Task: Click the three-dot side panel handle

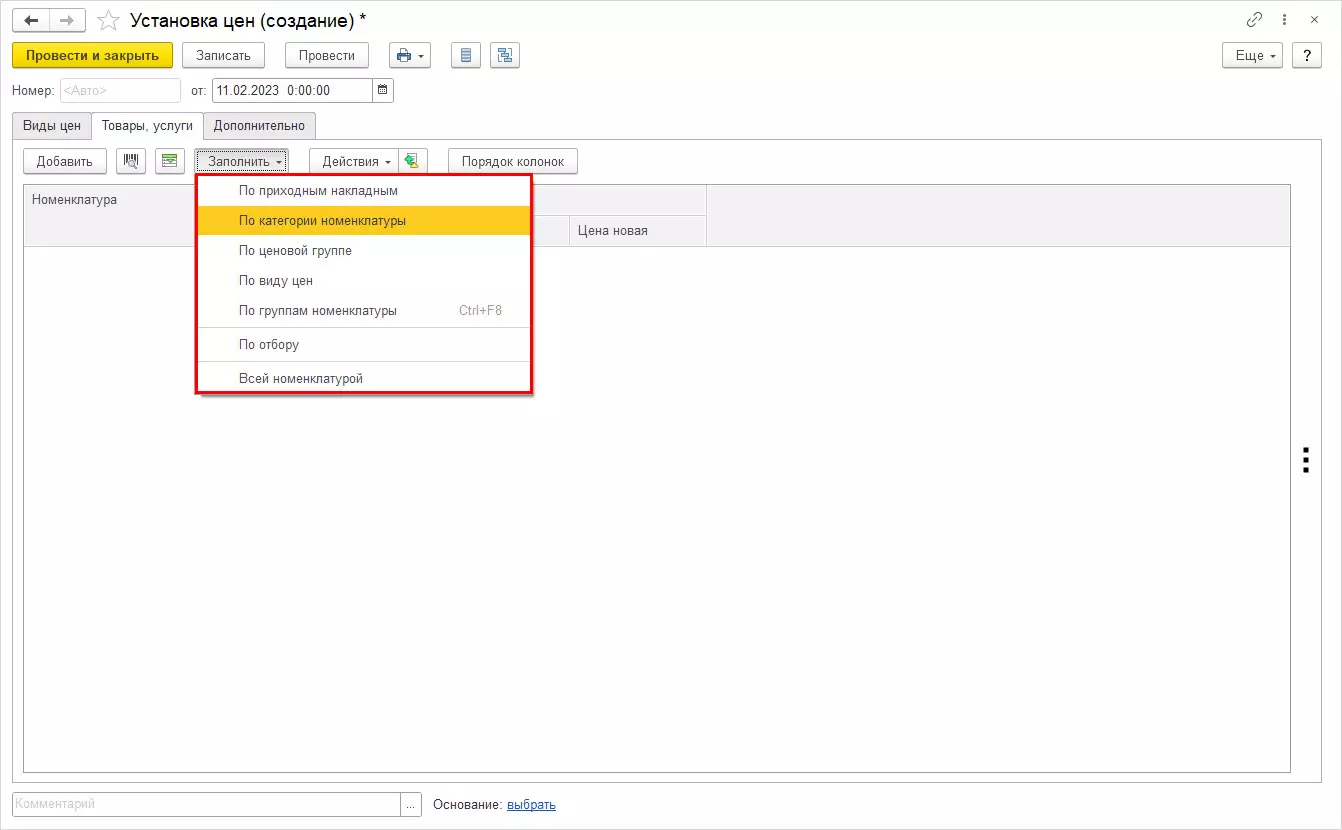Action: pos(1305,459)
